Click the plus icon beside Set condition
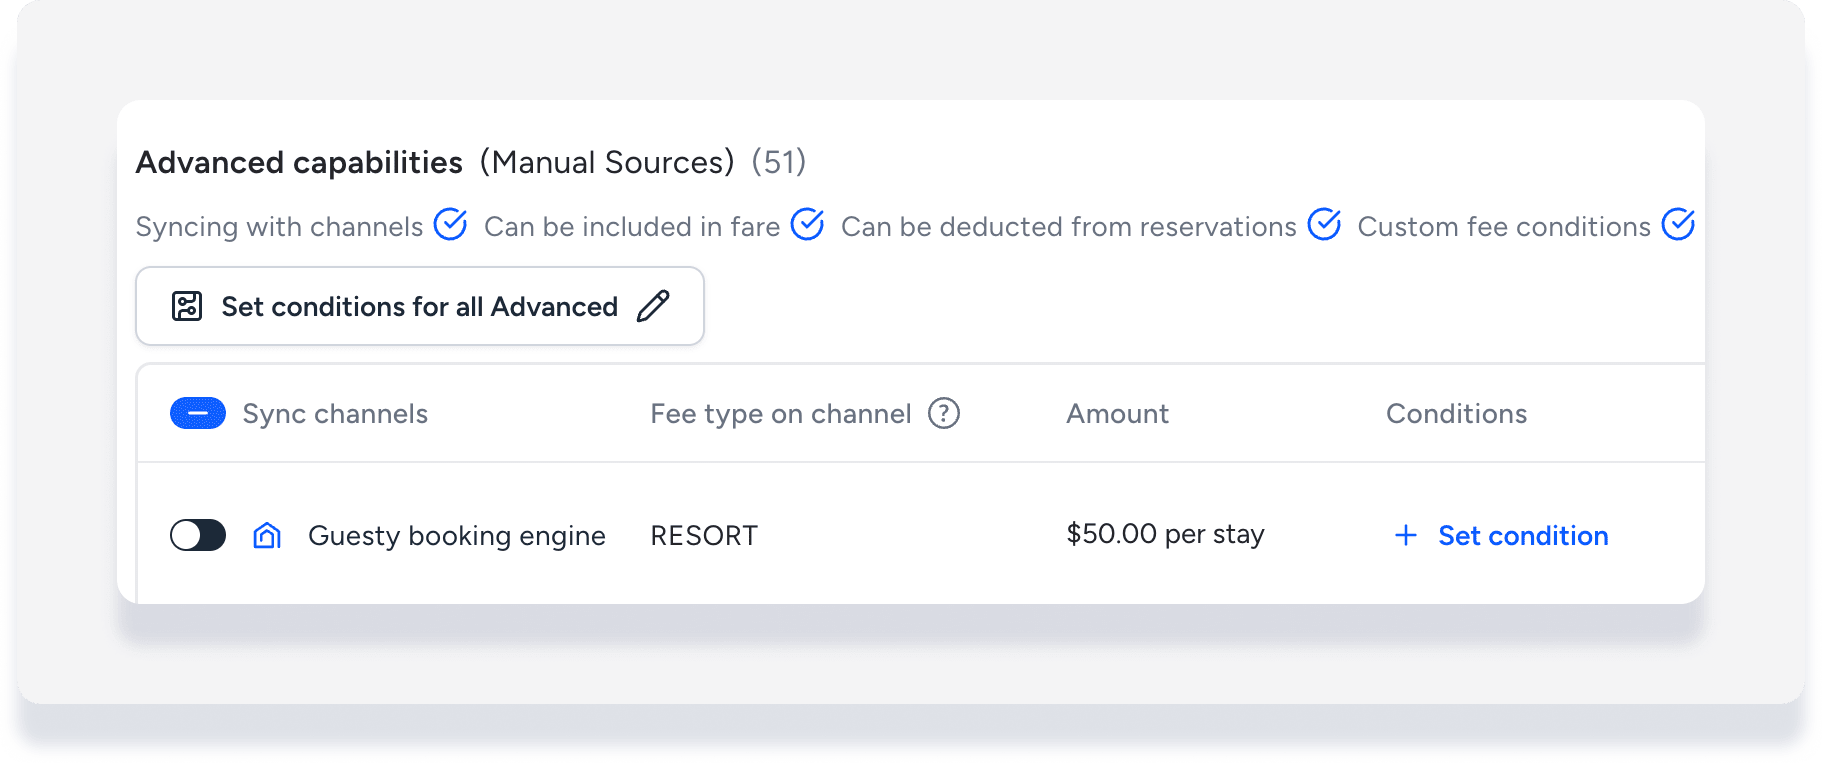1822x763 pixels. click(x=1405, y=536)
